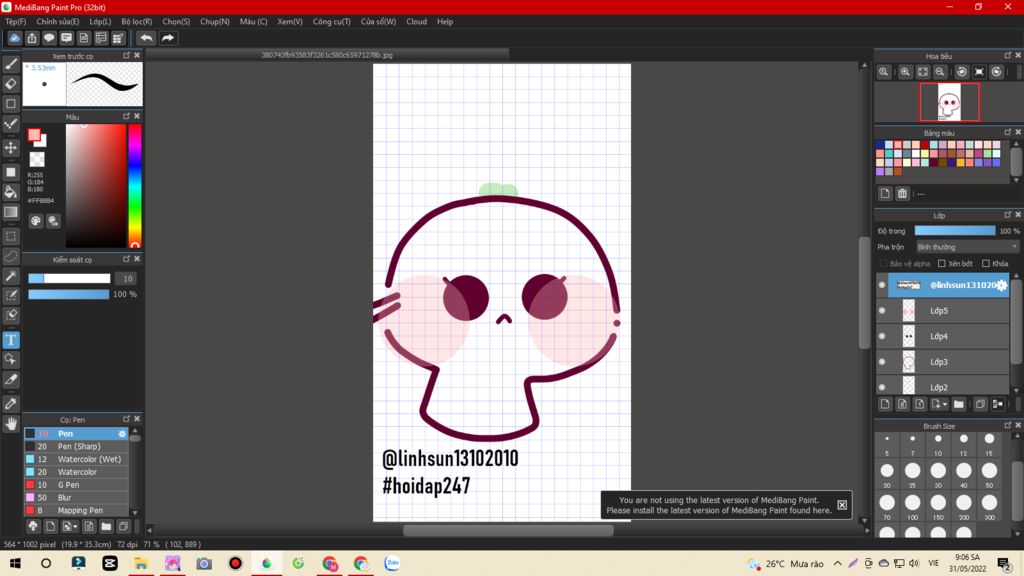
Task: Select the 380743fb...jpg document tab
Action: (x=327, y=56)
